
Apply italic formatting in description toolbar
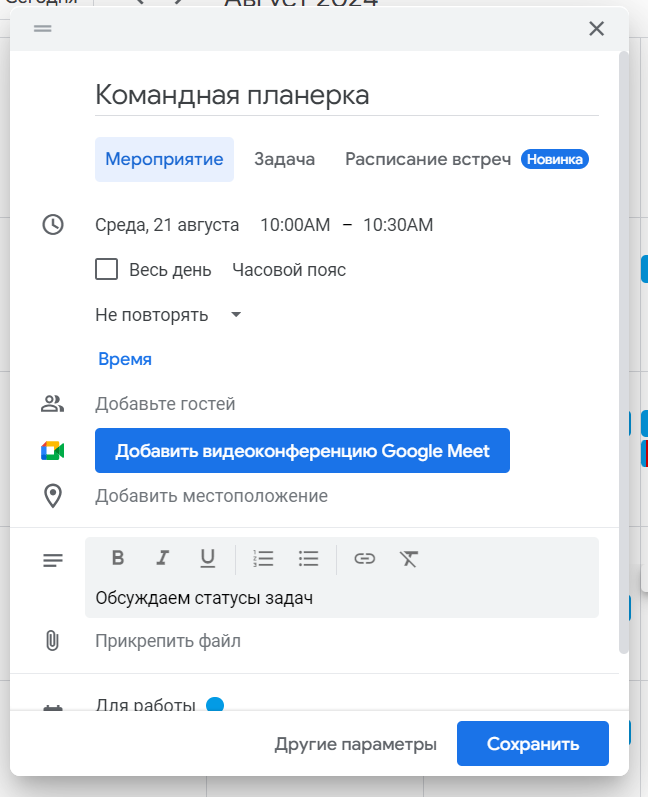[x=162, y=558]
